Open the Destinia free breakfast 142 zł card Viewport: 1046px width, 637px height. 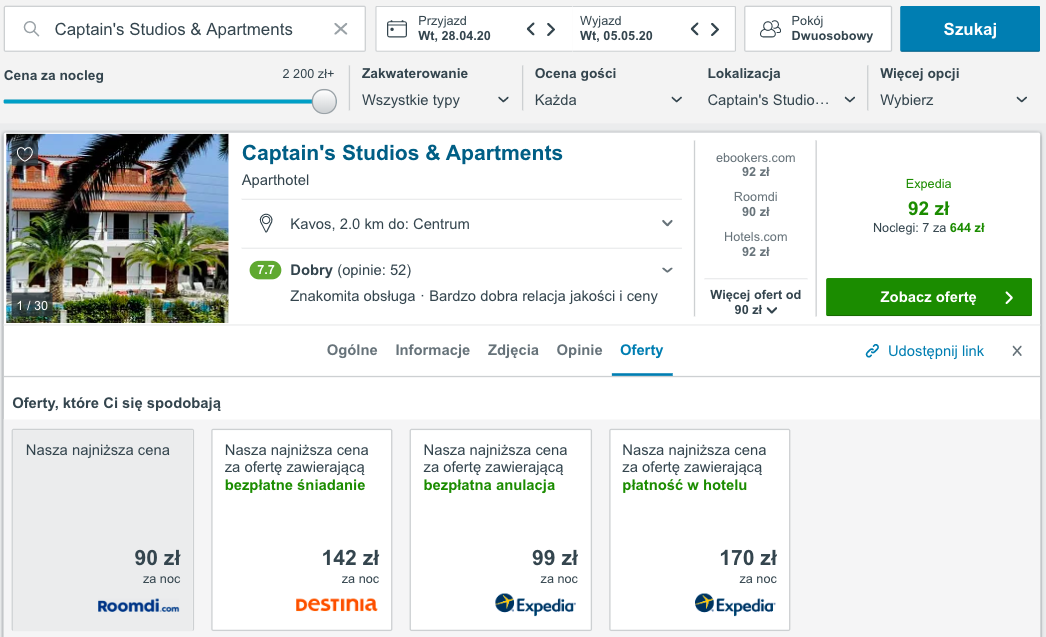302,530
